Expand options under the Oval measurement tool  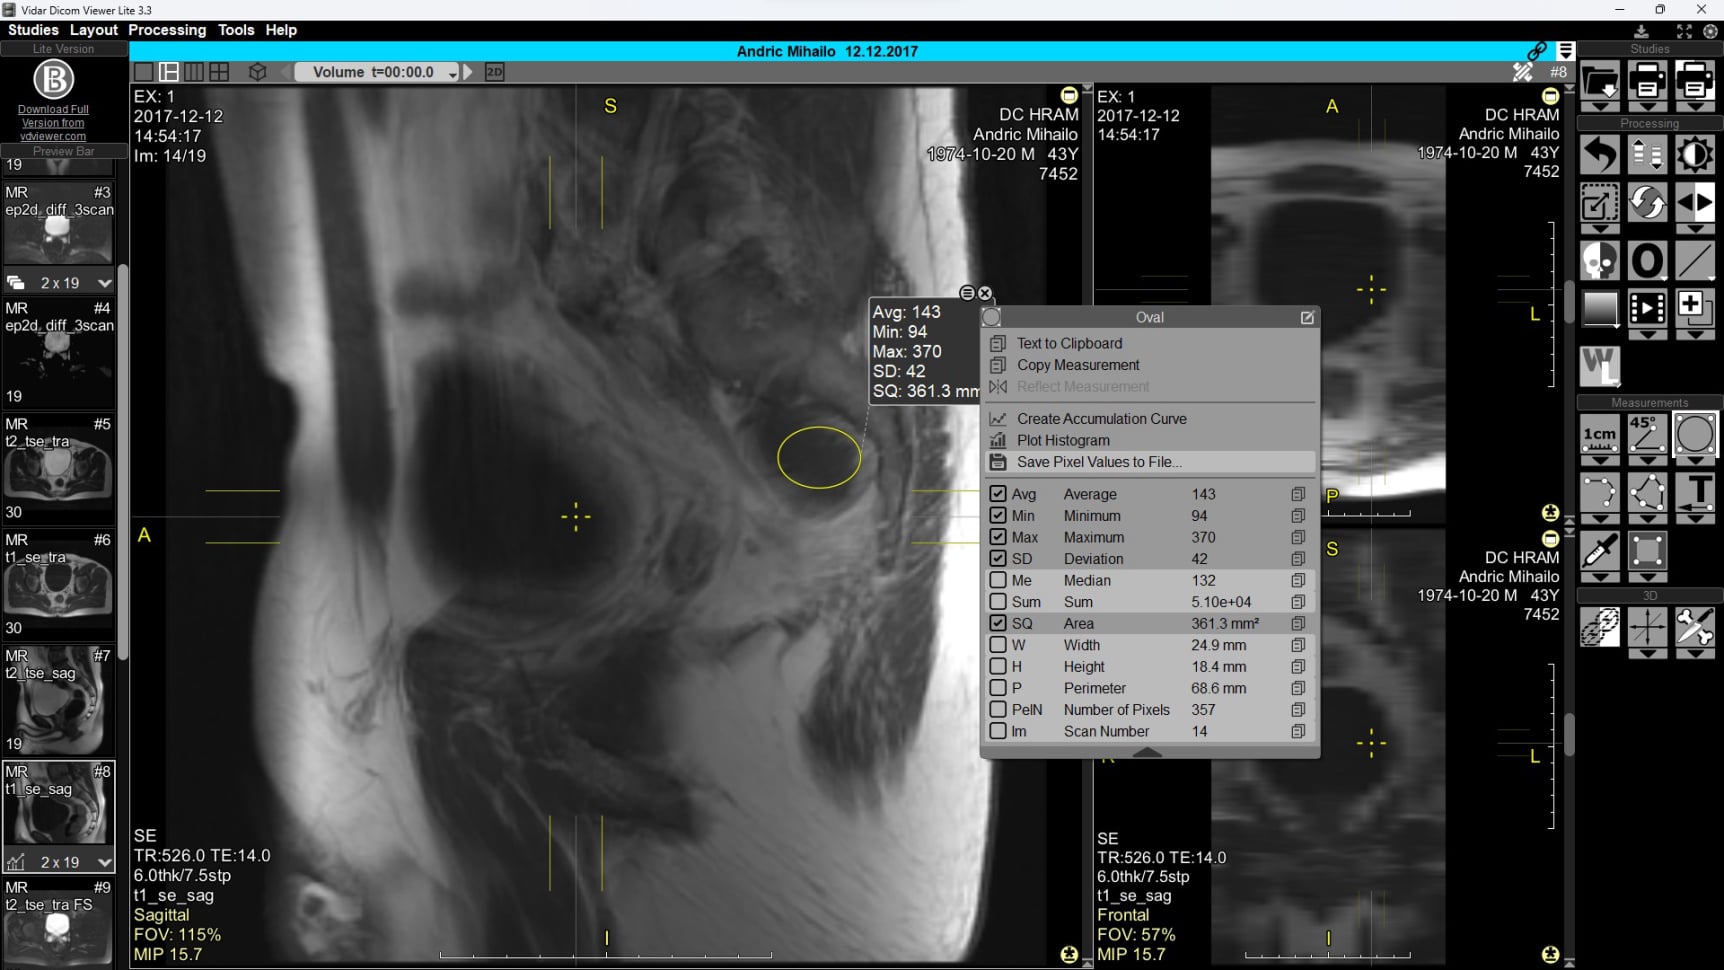(x=1694, y=461)
